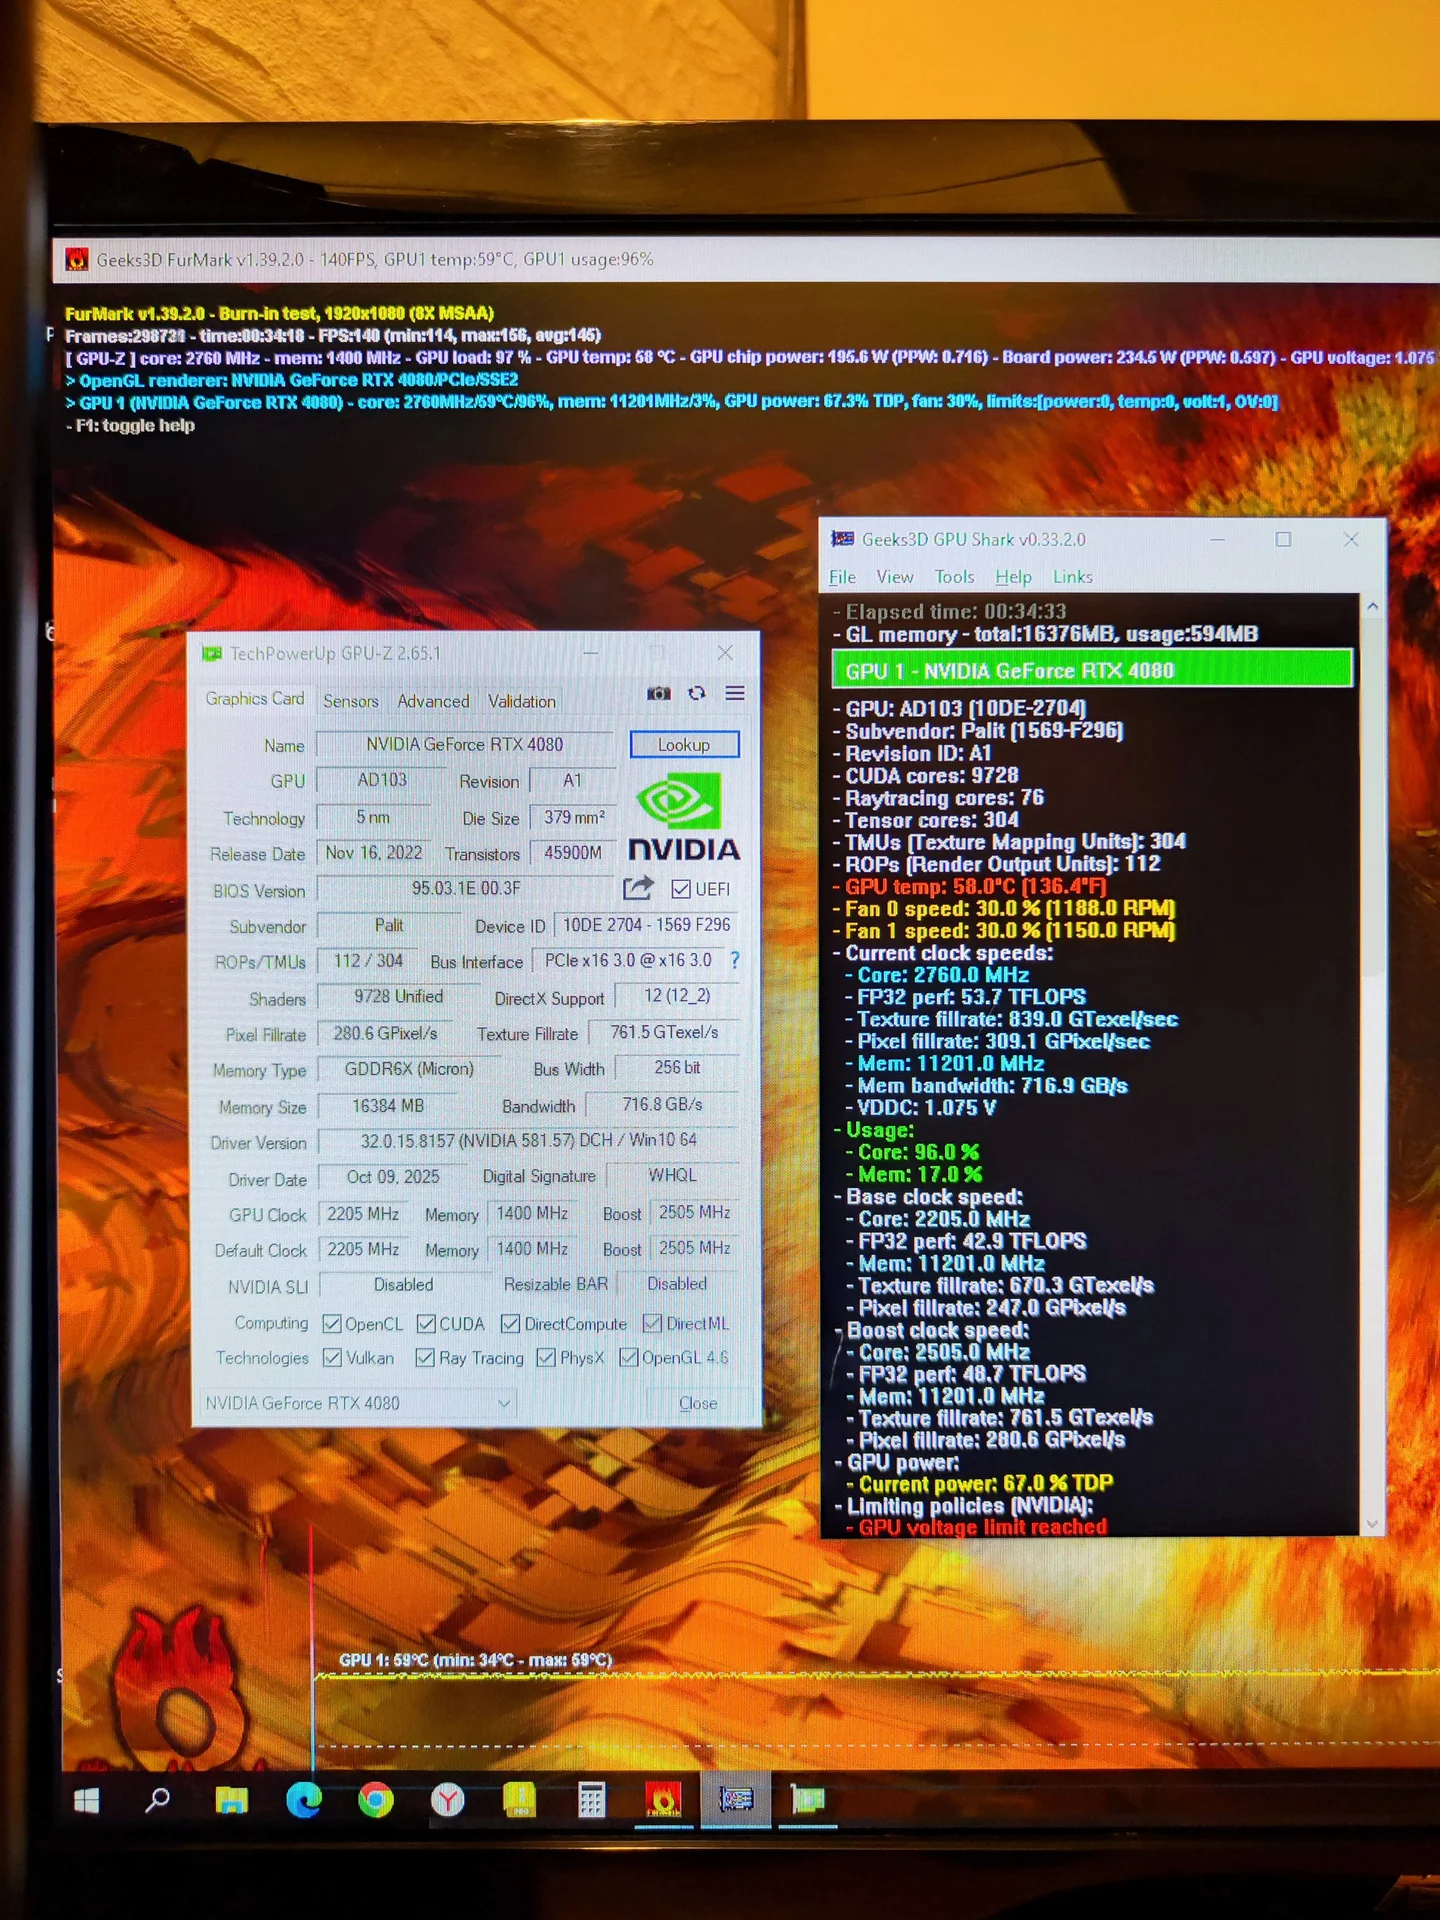Click the BIOS share/export arrow icon
1440x1920 pixels.
[638, 888]
